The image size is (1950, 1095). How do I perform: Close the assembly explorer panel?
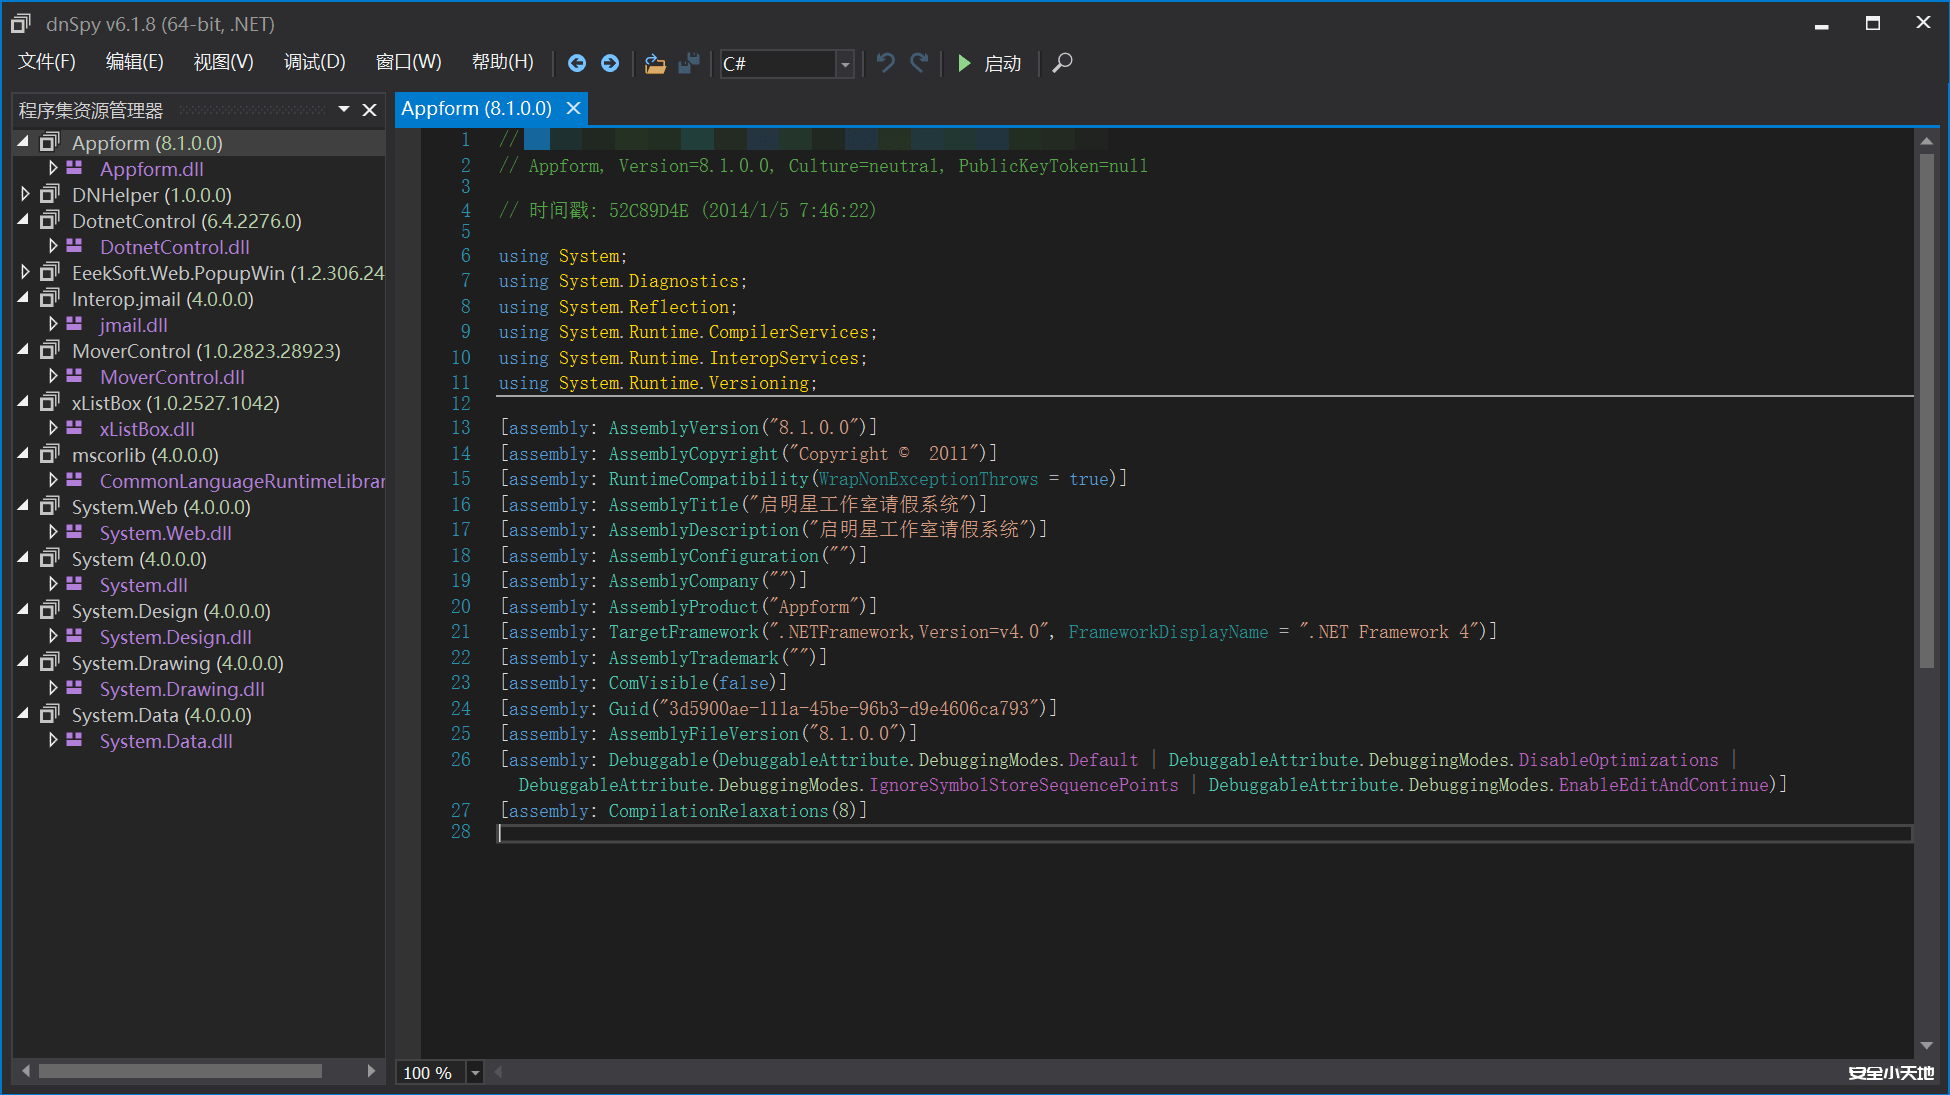tap(369, 110)
